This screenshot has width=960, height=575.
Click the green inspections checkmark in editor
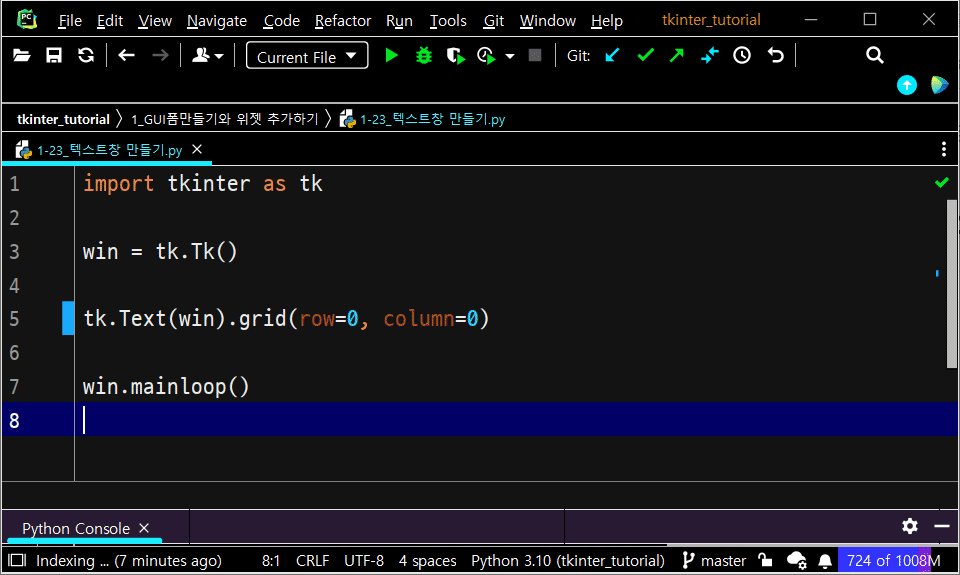(942, 182)
